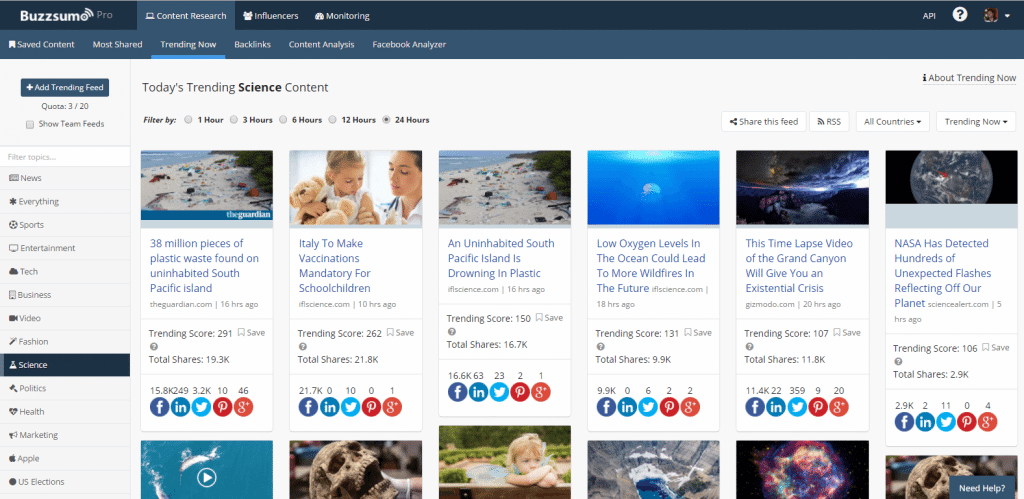Viewport: 1024px width, 499px height.
Task: Play the video thumbnail with dolphin
Action: (x=206, y=478)
